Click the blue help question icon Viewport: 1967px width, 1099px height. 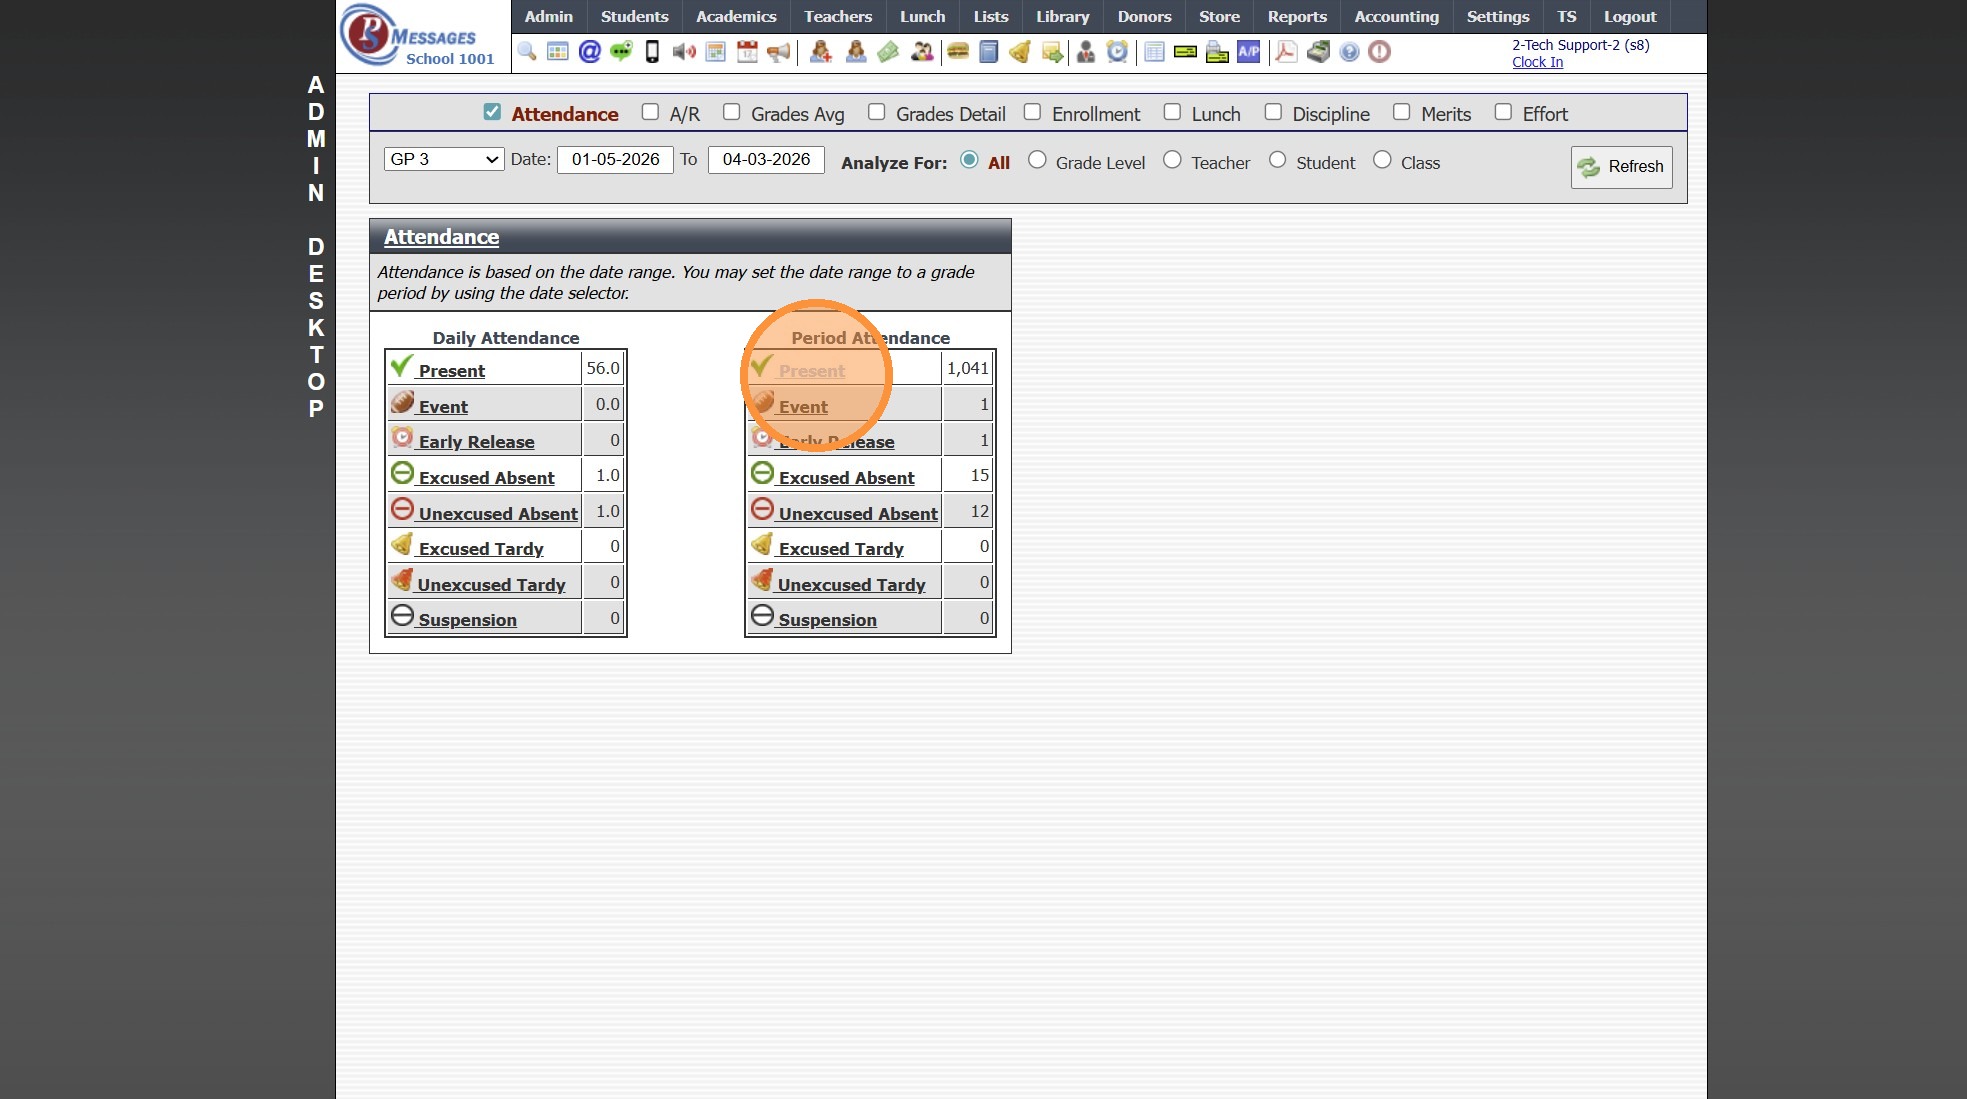point(1349,52)
